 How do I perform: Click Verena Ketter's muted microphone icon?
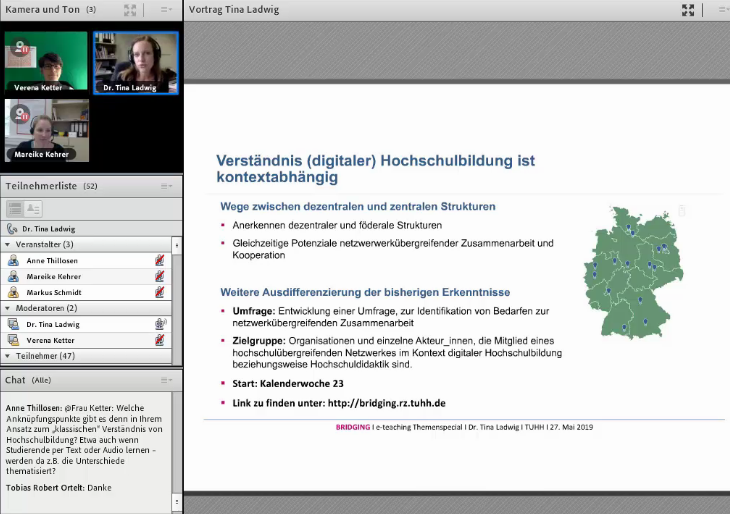[159, 340]
